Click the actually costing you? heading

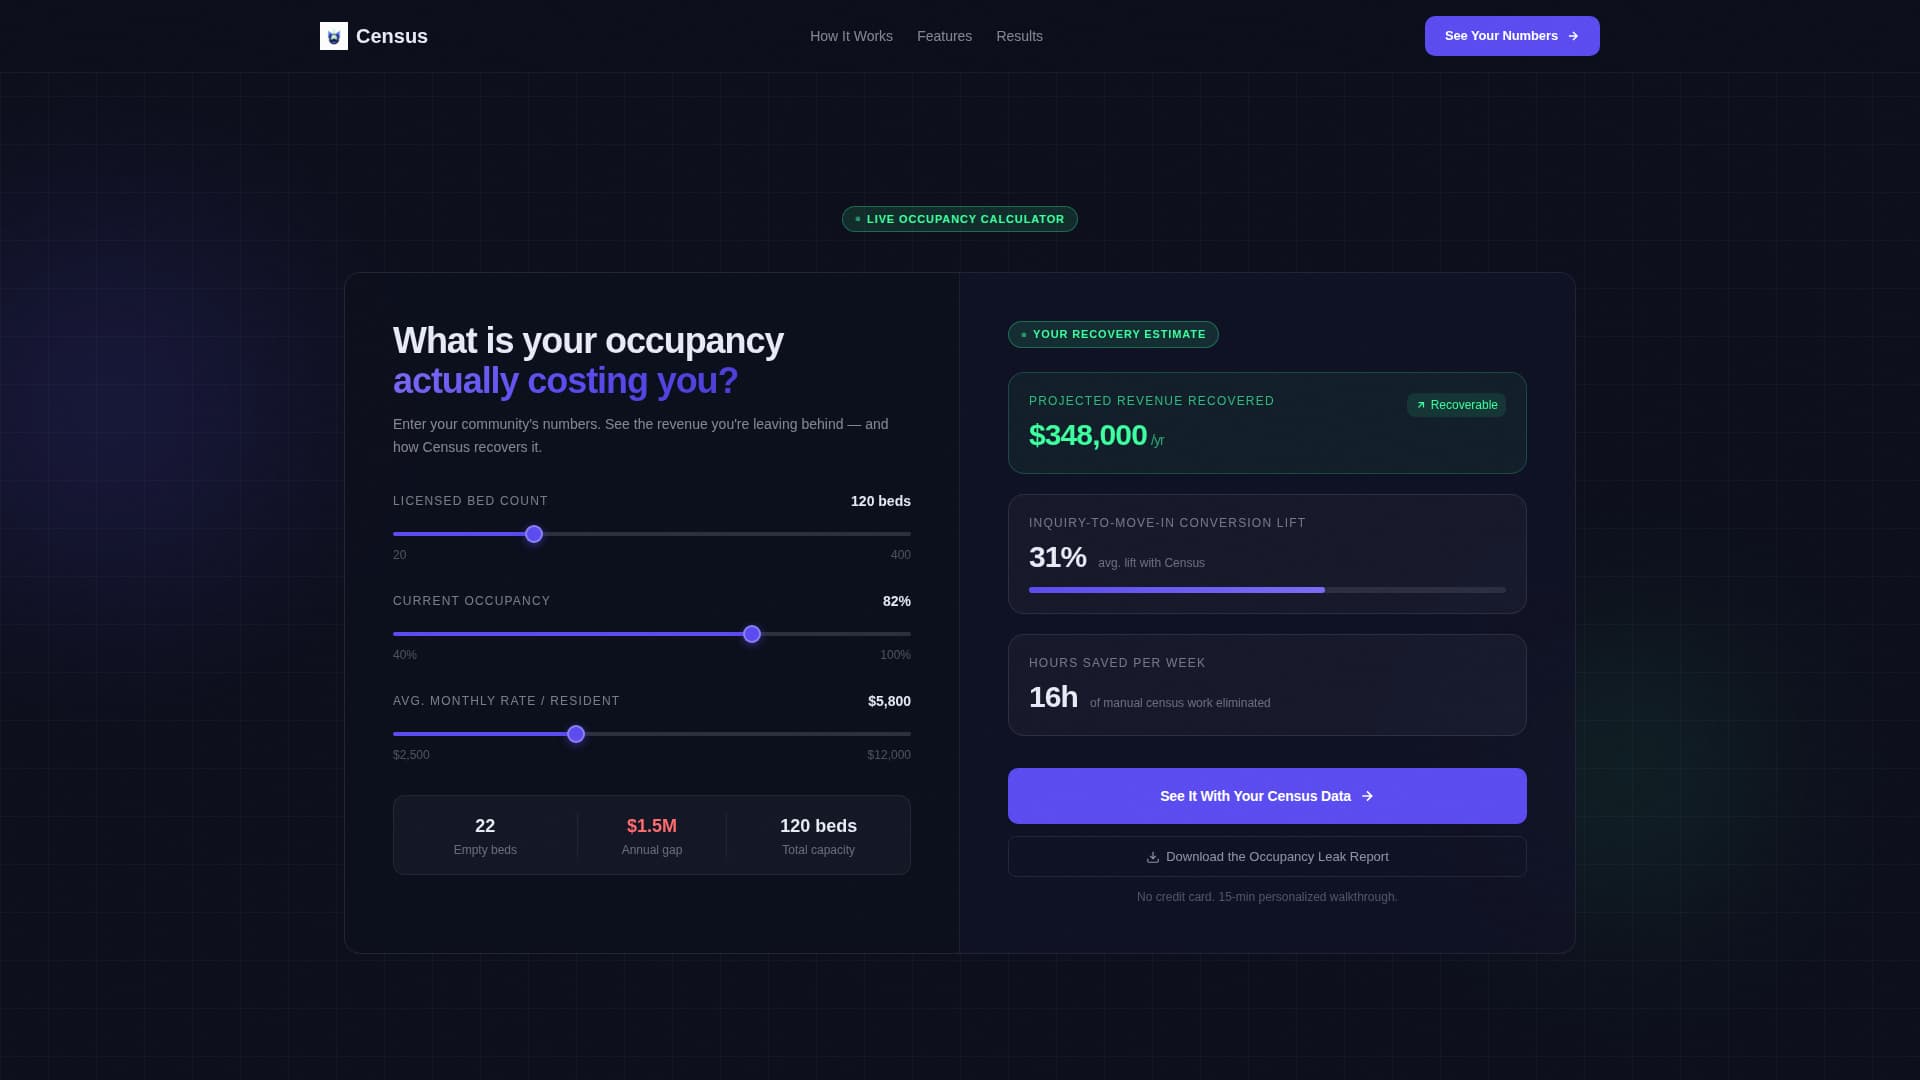(x=565, y=381)
